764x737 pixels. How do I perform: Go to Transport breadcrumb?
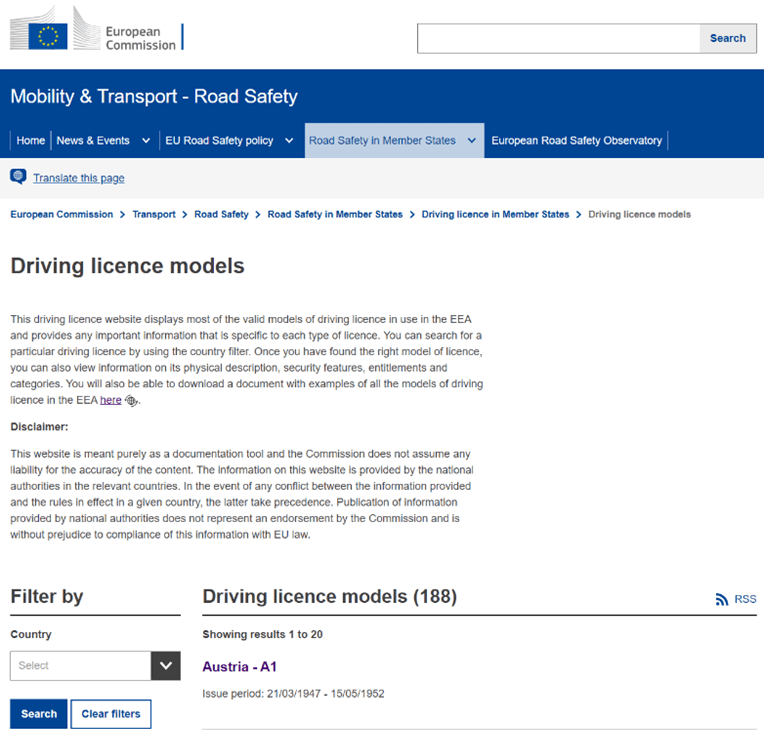point(154,214)
